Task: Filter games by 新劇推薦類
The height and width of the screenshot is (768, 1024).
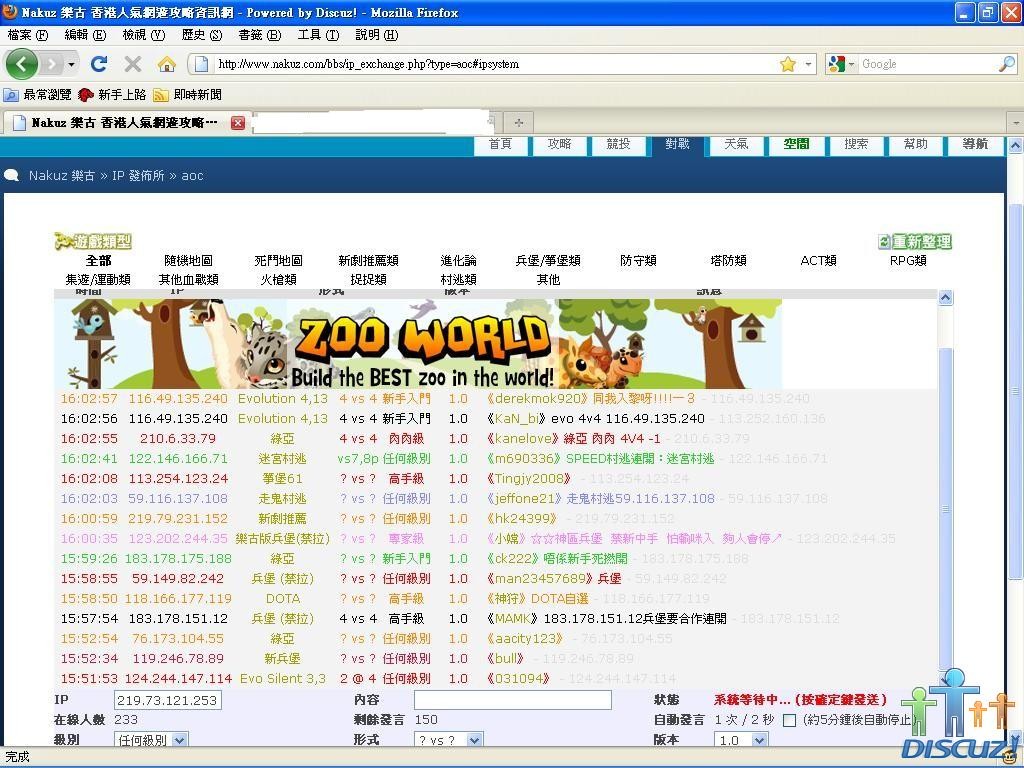Action: (x=368, y=261)
